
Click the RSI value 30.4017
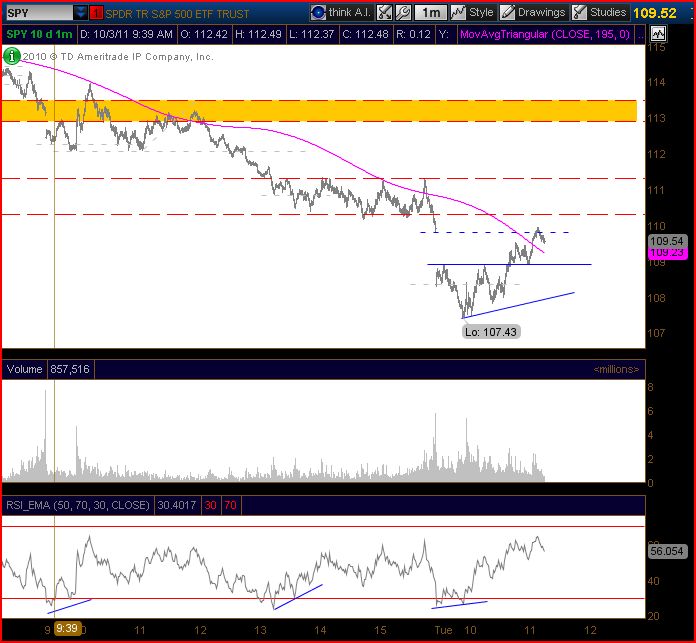click(x=177, y=505)
